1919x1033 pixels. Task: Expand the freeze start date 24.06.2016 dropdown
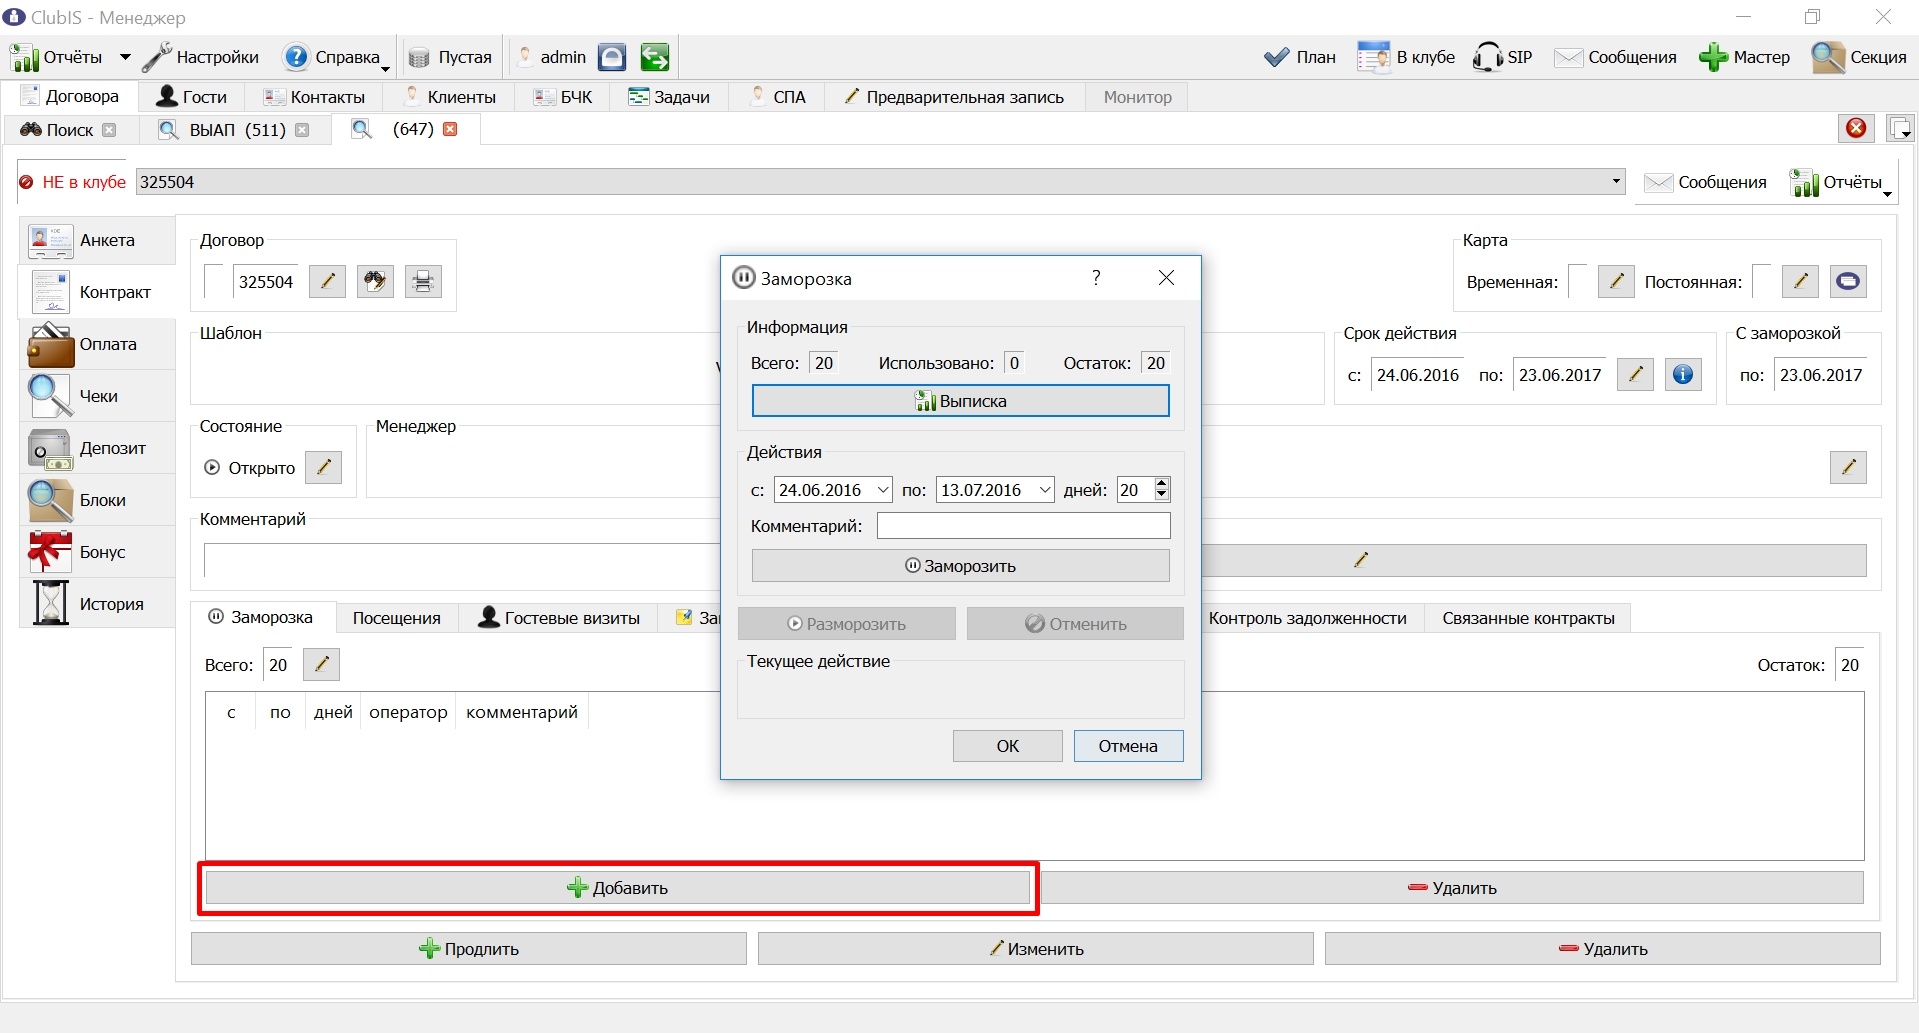click(x=883, y=490)
